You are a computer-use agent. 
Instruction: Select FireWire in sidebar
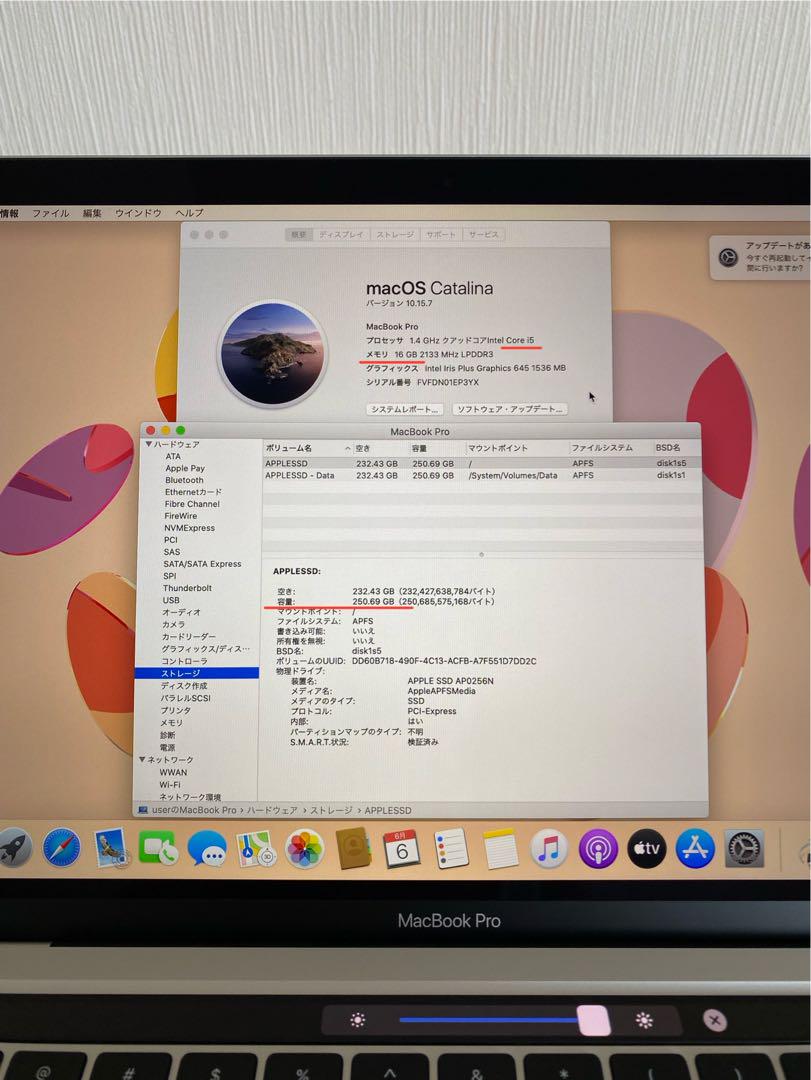coord(181,515)
